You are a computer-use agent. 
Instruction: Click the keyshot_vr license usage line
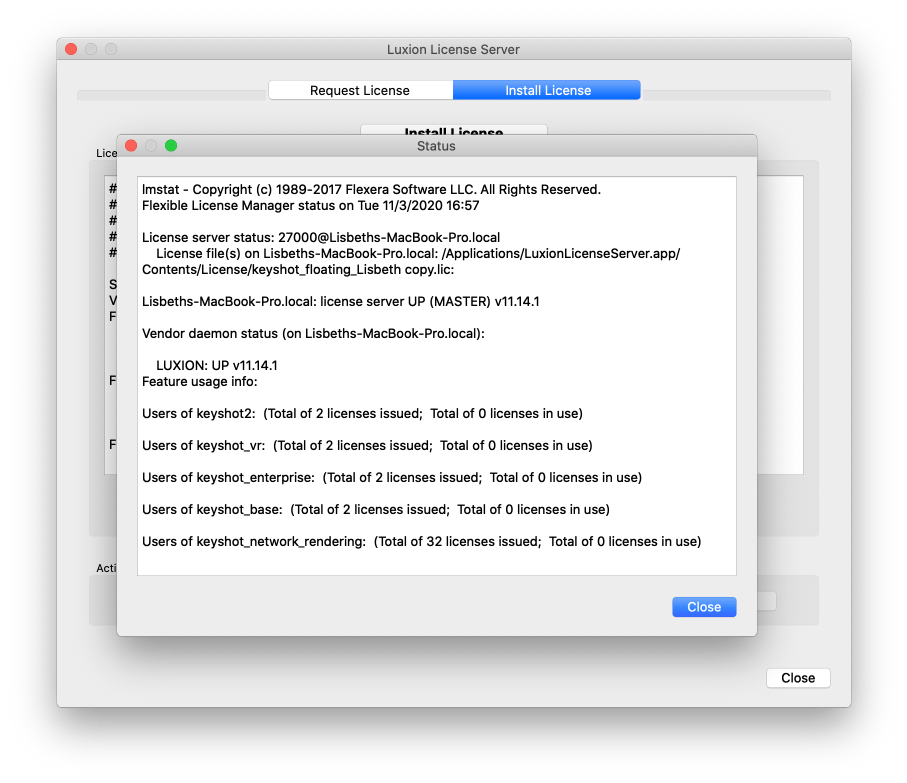368,445
